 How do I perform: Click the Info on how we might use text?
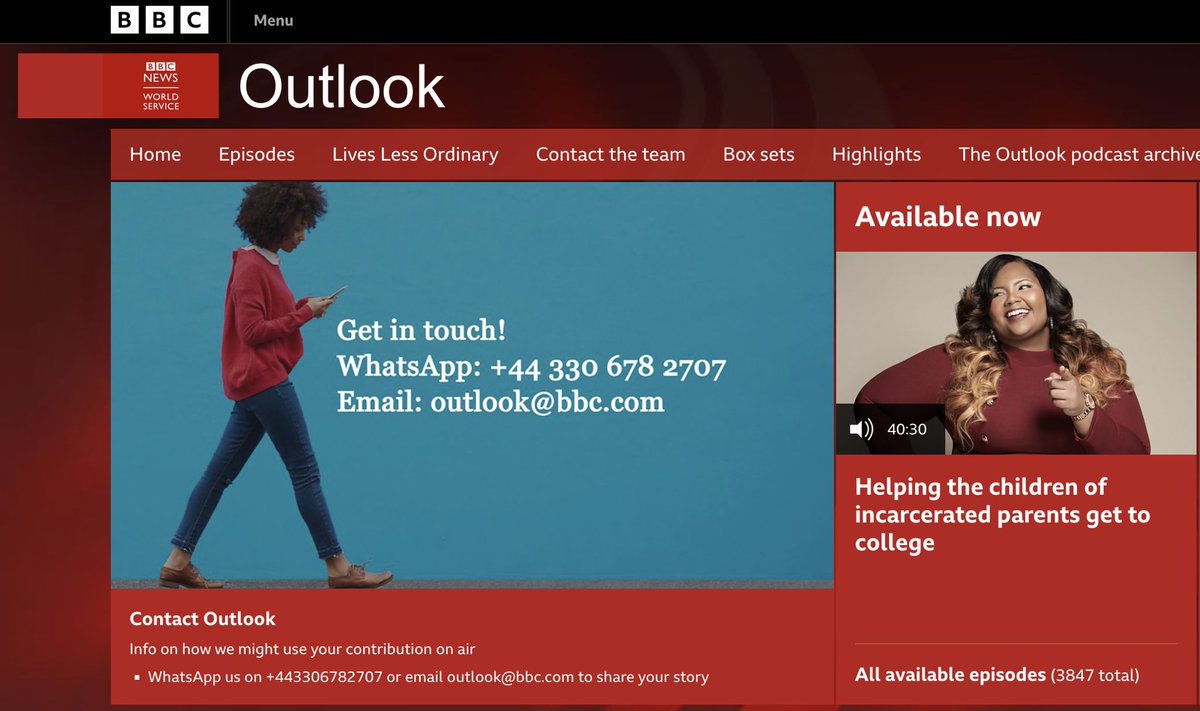(x=300, y=648)
